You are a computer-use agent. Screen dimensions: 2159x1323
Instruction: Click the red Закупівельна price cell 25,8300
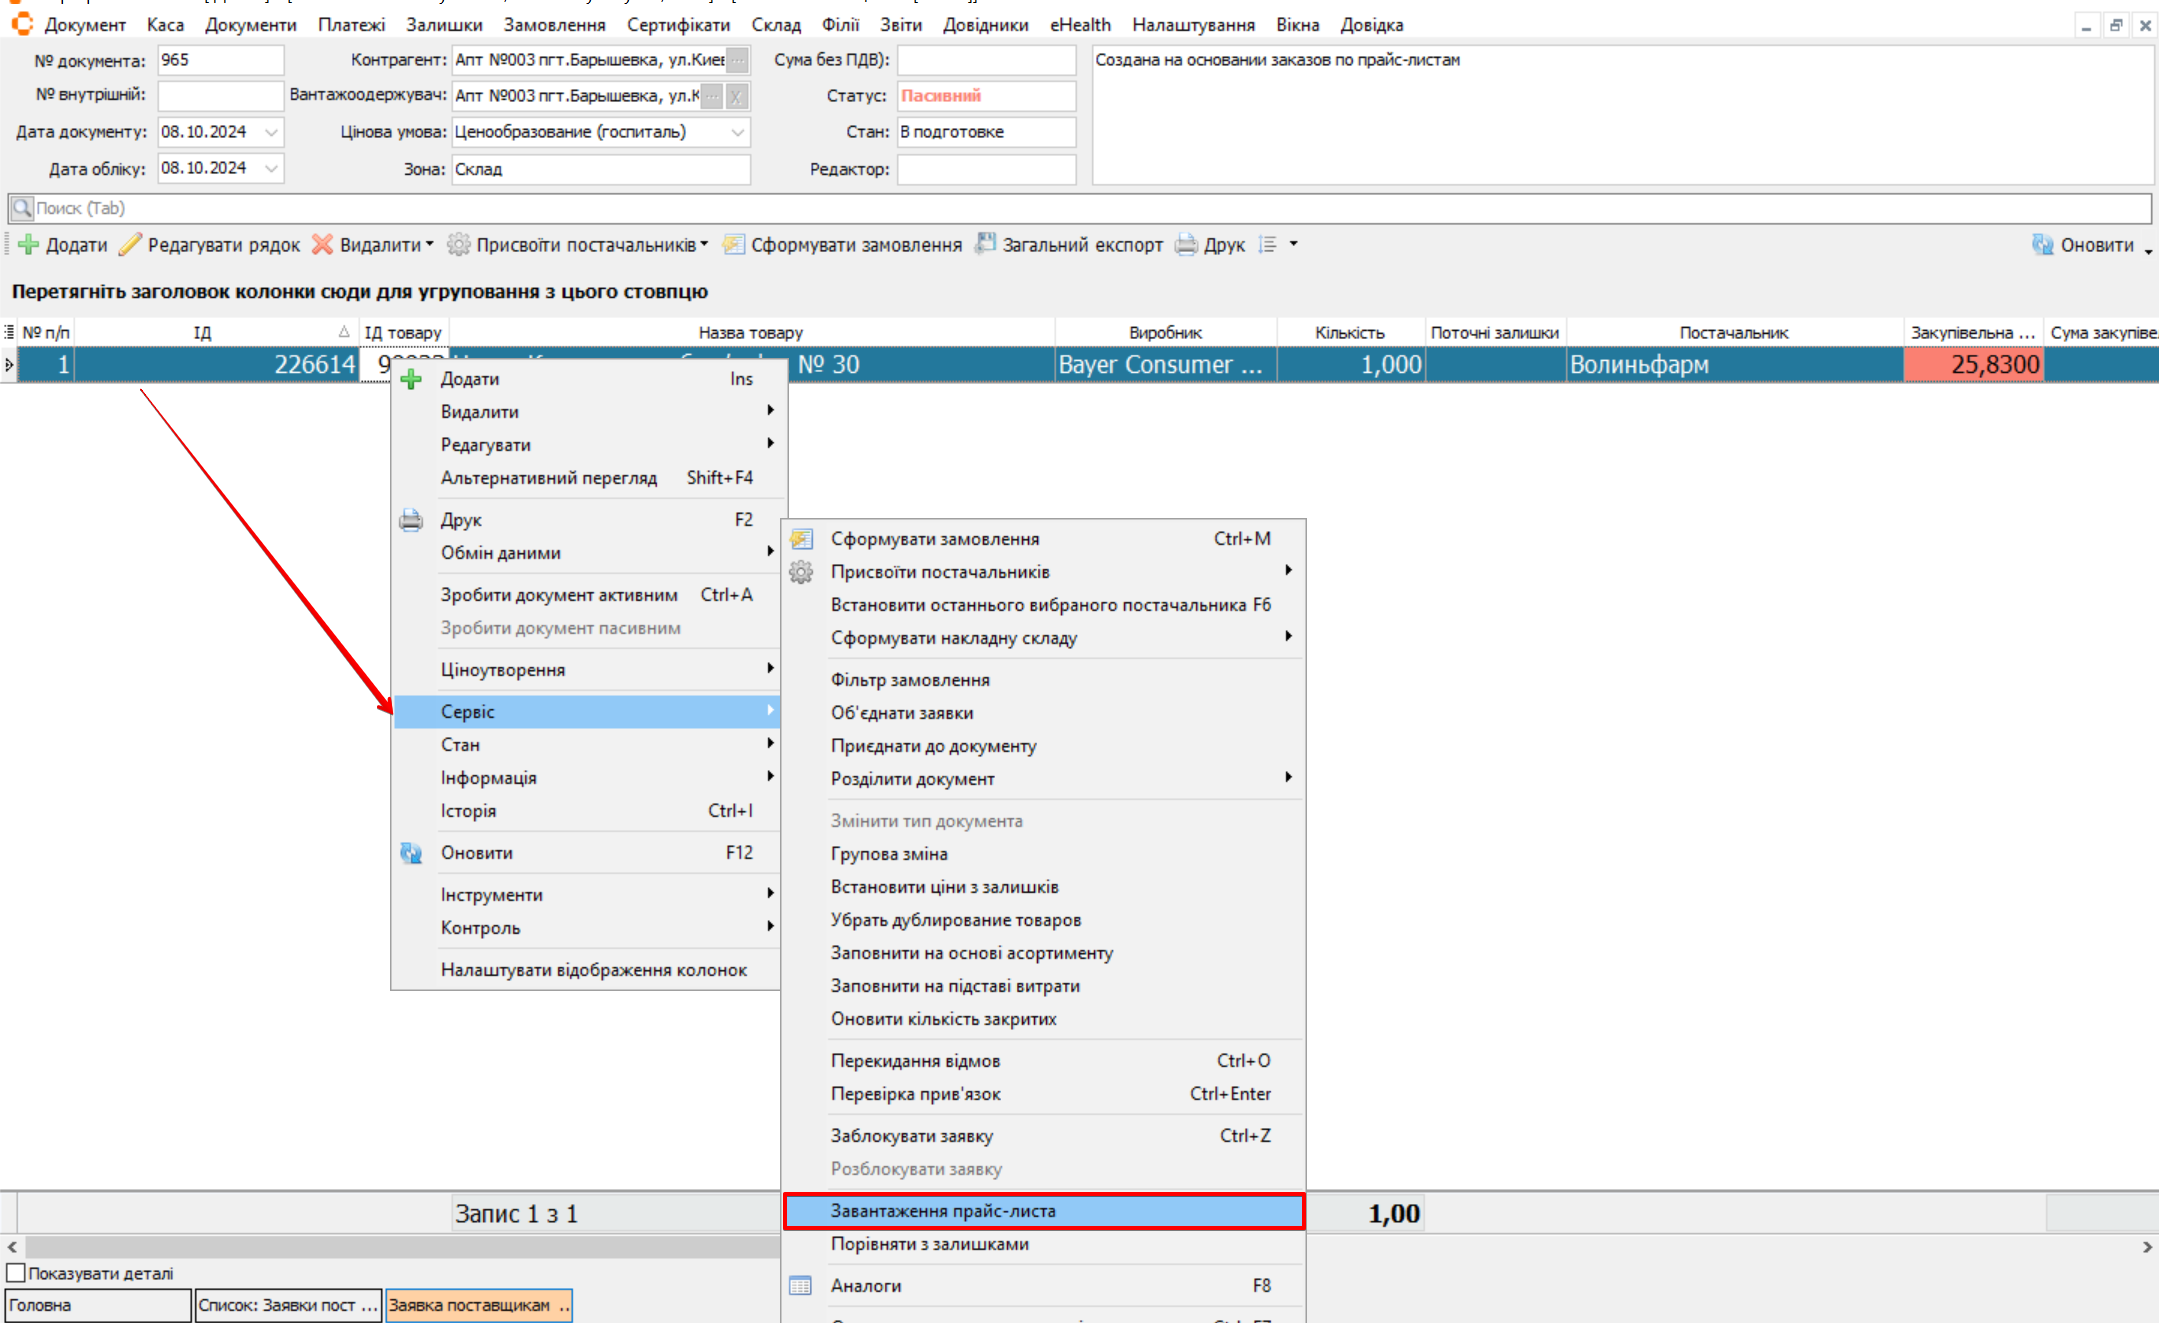click(1972, 365)
